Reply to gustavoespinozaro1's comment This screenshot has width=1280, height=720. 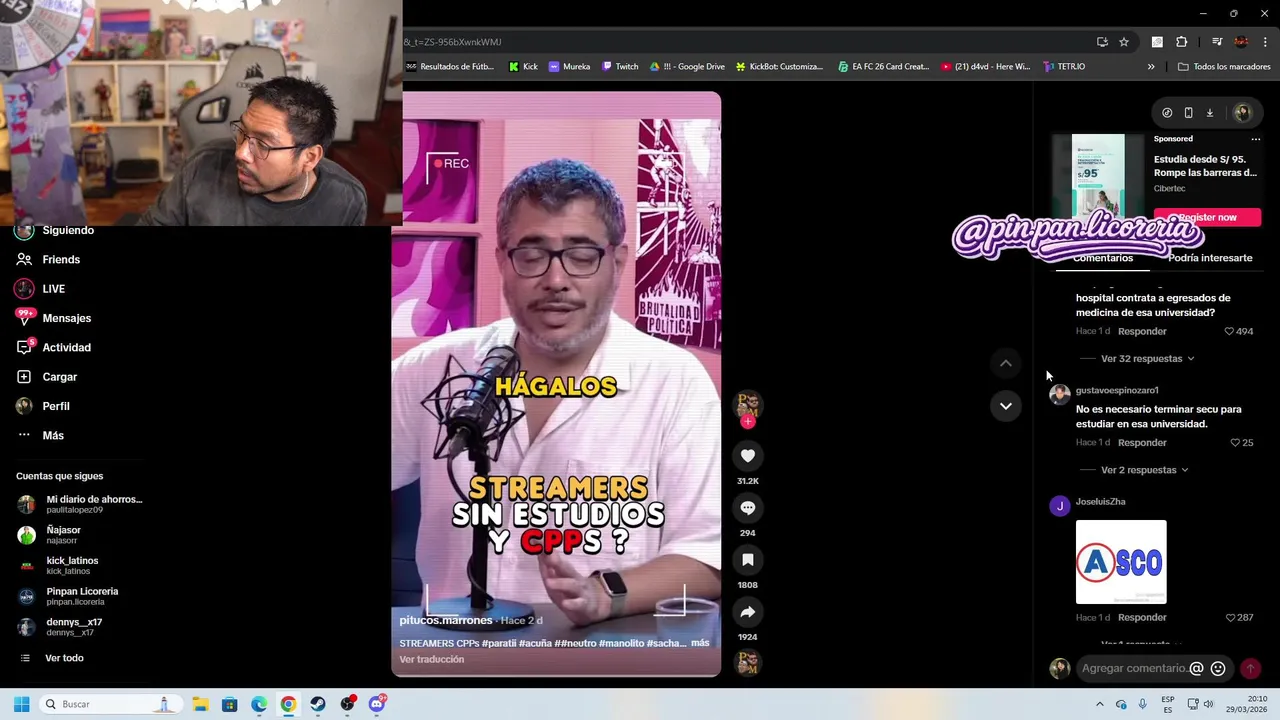coord(1142,442)
